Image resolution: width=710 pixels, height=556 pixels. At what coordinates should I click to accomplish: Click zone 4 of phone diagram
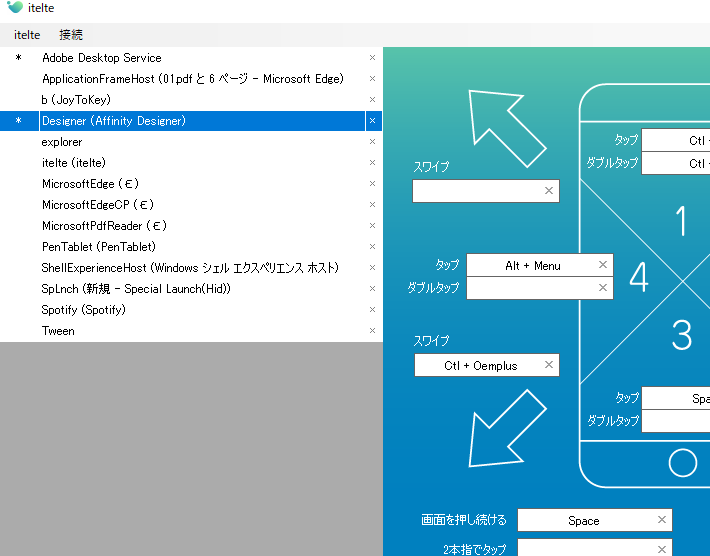[x=639, y=277]
